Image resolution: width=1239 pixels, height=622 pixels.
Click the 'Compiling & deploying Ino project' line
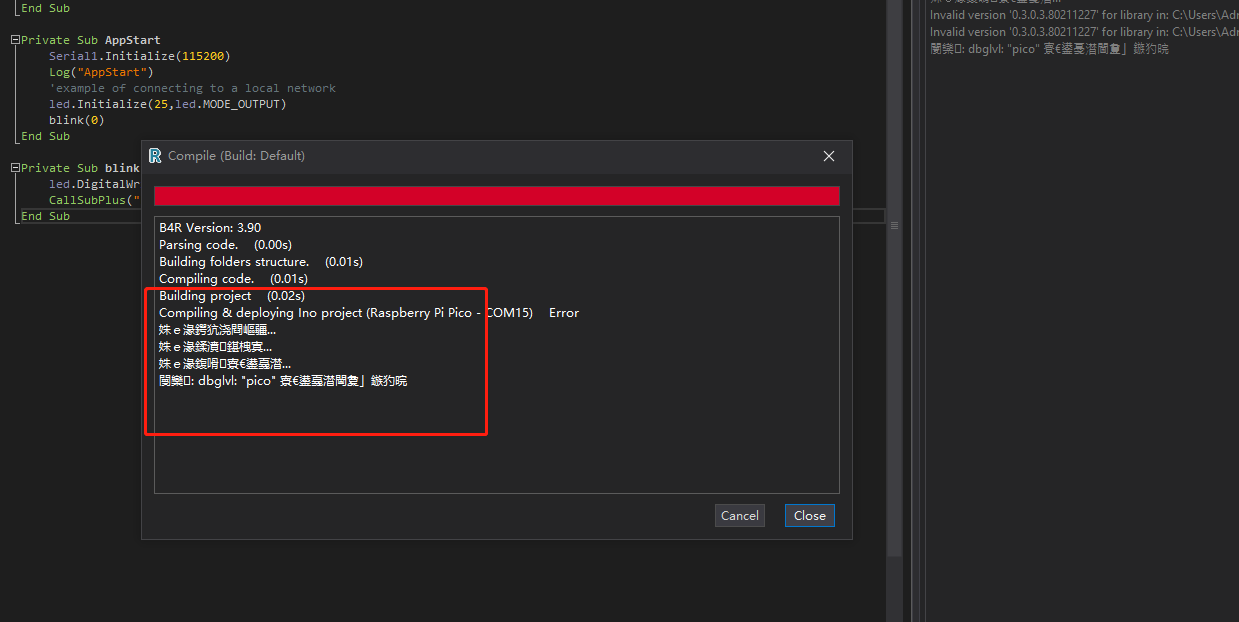(369, 313)
